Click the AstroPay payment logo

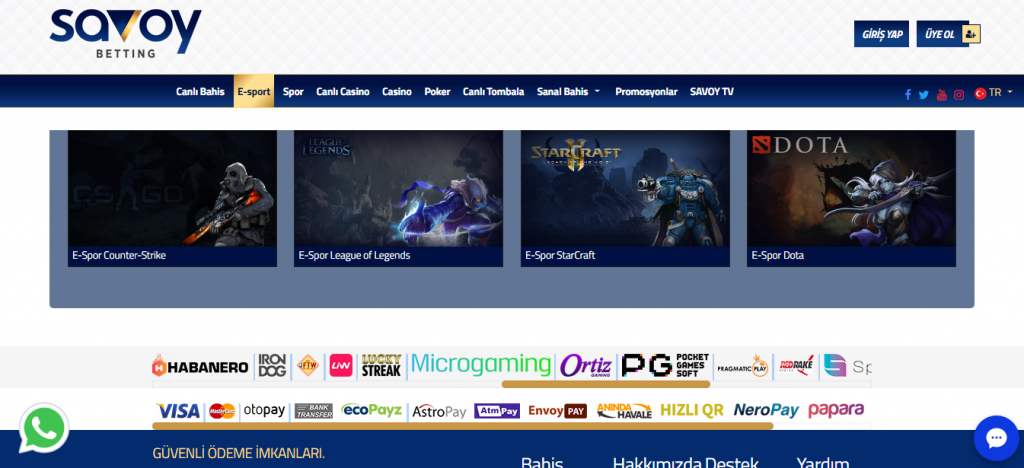click(440, 411)
